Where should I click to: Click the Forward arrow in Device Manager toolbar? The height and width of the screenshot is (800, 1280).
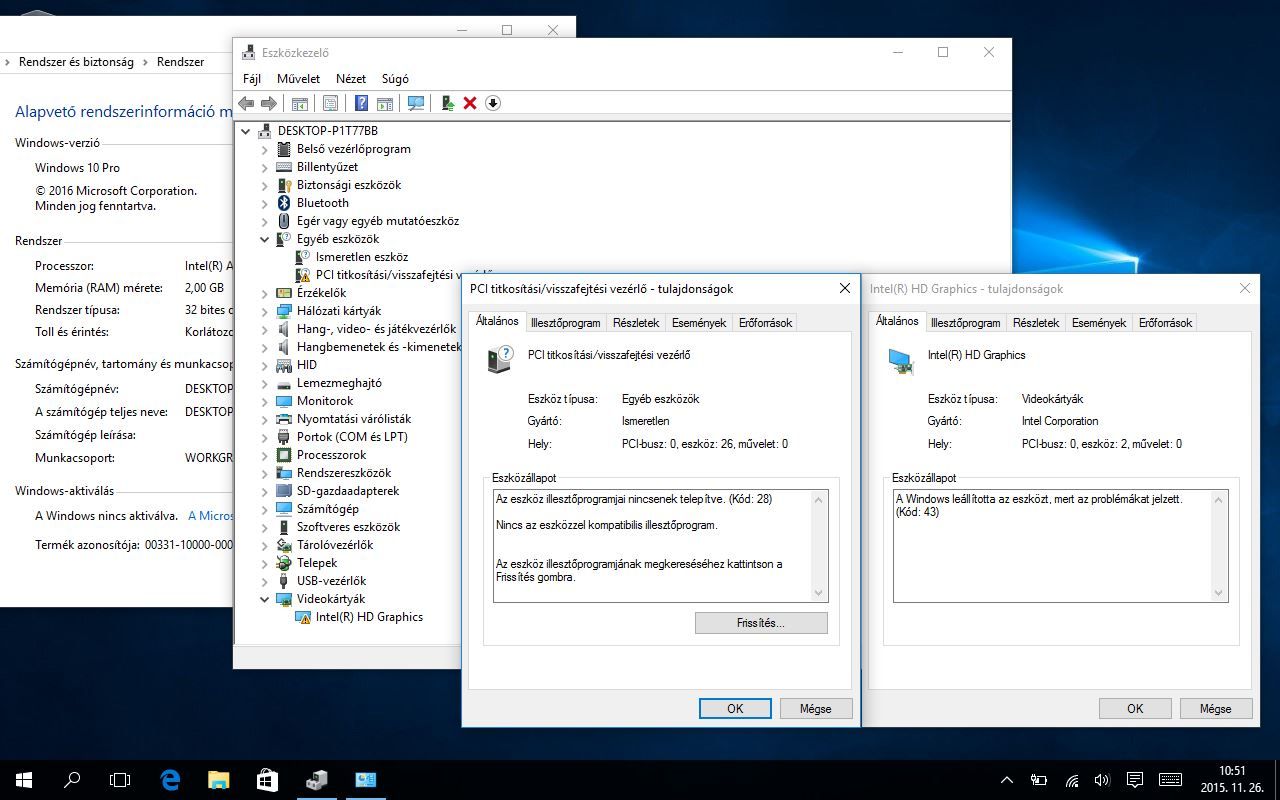269,103
